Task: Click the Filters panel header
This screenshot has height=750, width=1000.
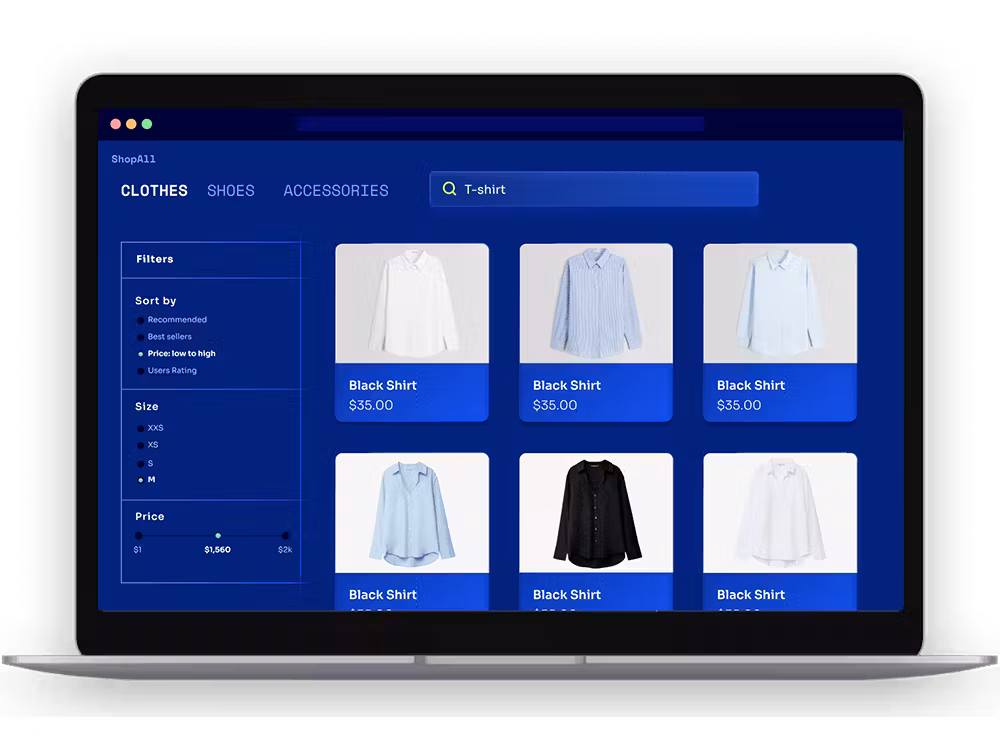Action: [211, 260]
